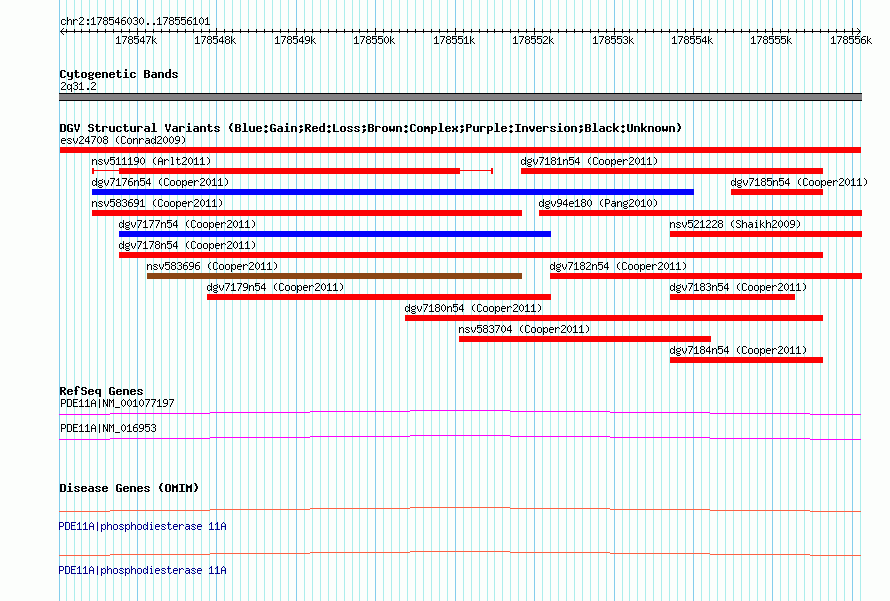
Task: Click the red dgv7183n54 loss bar
Action: 732,297
